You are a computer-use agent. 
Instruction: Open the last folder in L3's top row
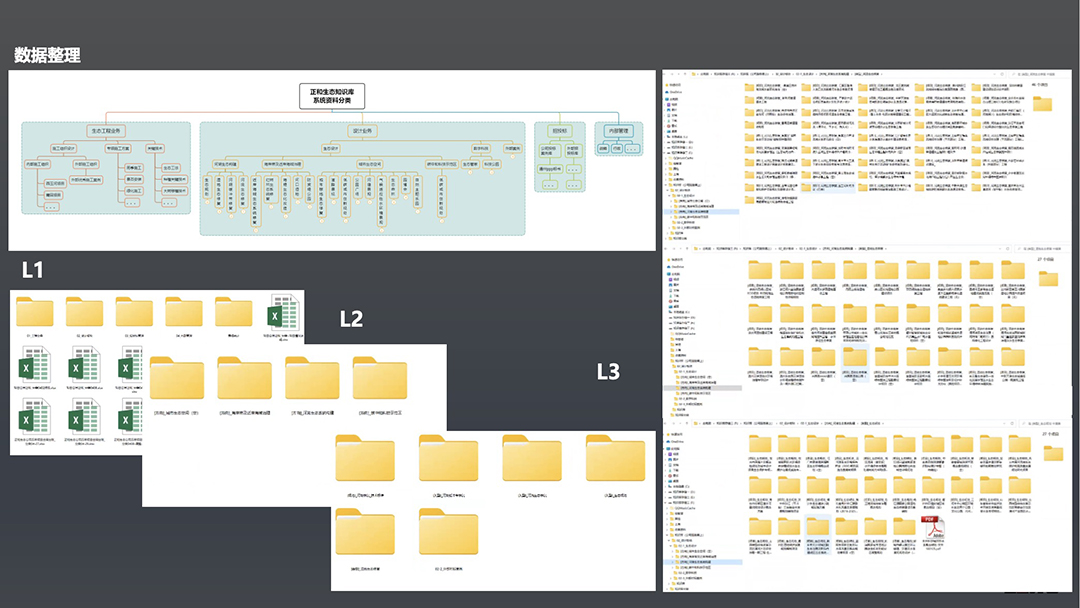[615, 459]
